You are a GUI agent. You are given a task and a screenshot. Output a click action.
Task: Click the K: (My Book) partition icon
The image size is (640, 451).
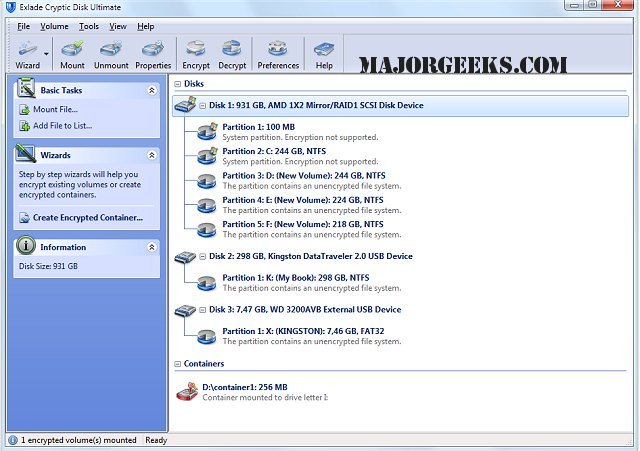pyautogui.click(x=207, y=283)
